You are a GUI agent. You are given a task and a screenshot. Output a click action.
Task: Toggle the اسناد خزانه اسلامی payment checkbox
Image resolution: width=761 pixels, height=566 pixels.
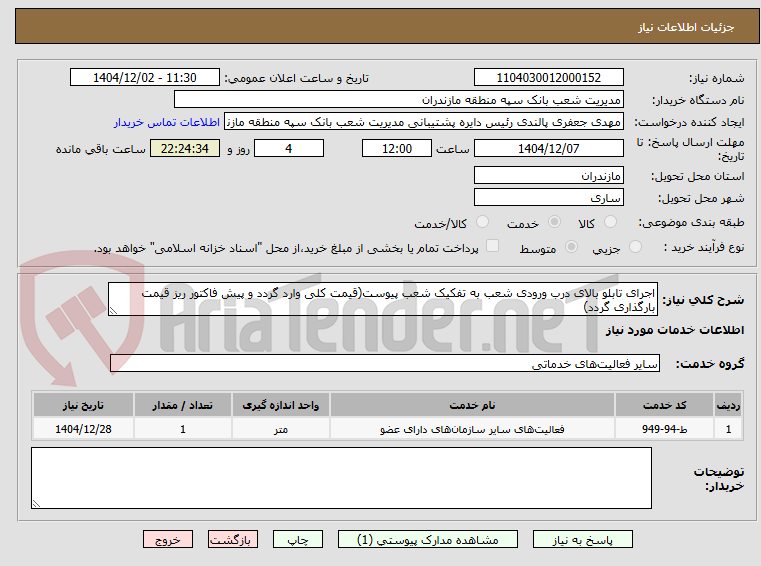pos(492,246)
